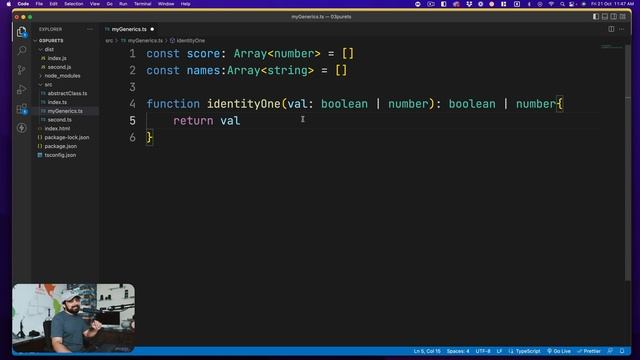The width and height of the screenshot is (640, 360).
Task: Click the Split Editor Right icon
Action: (611, 29)
